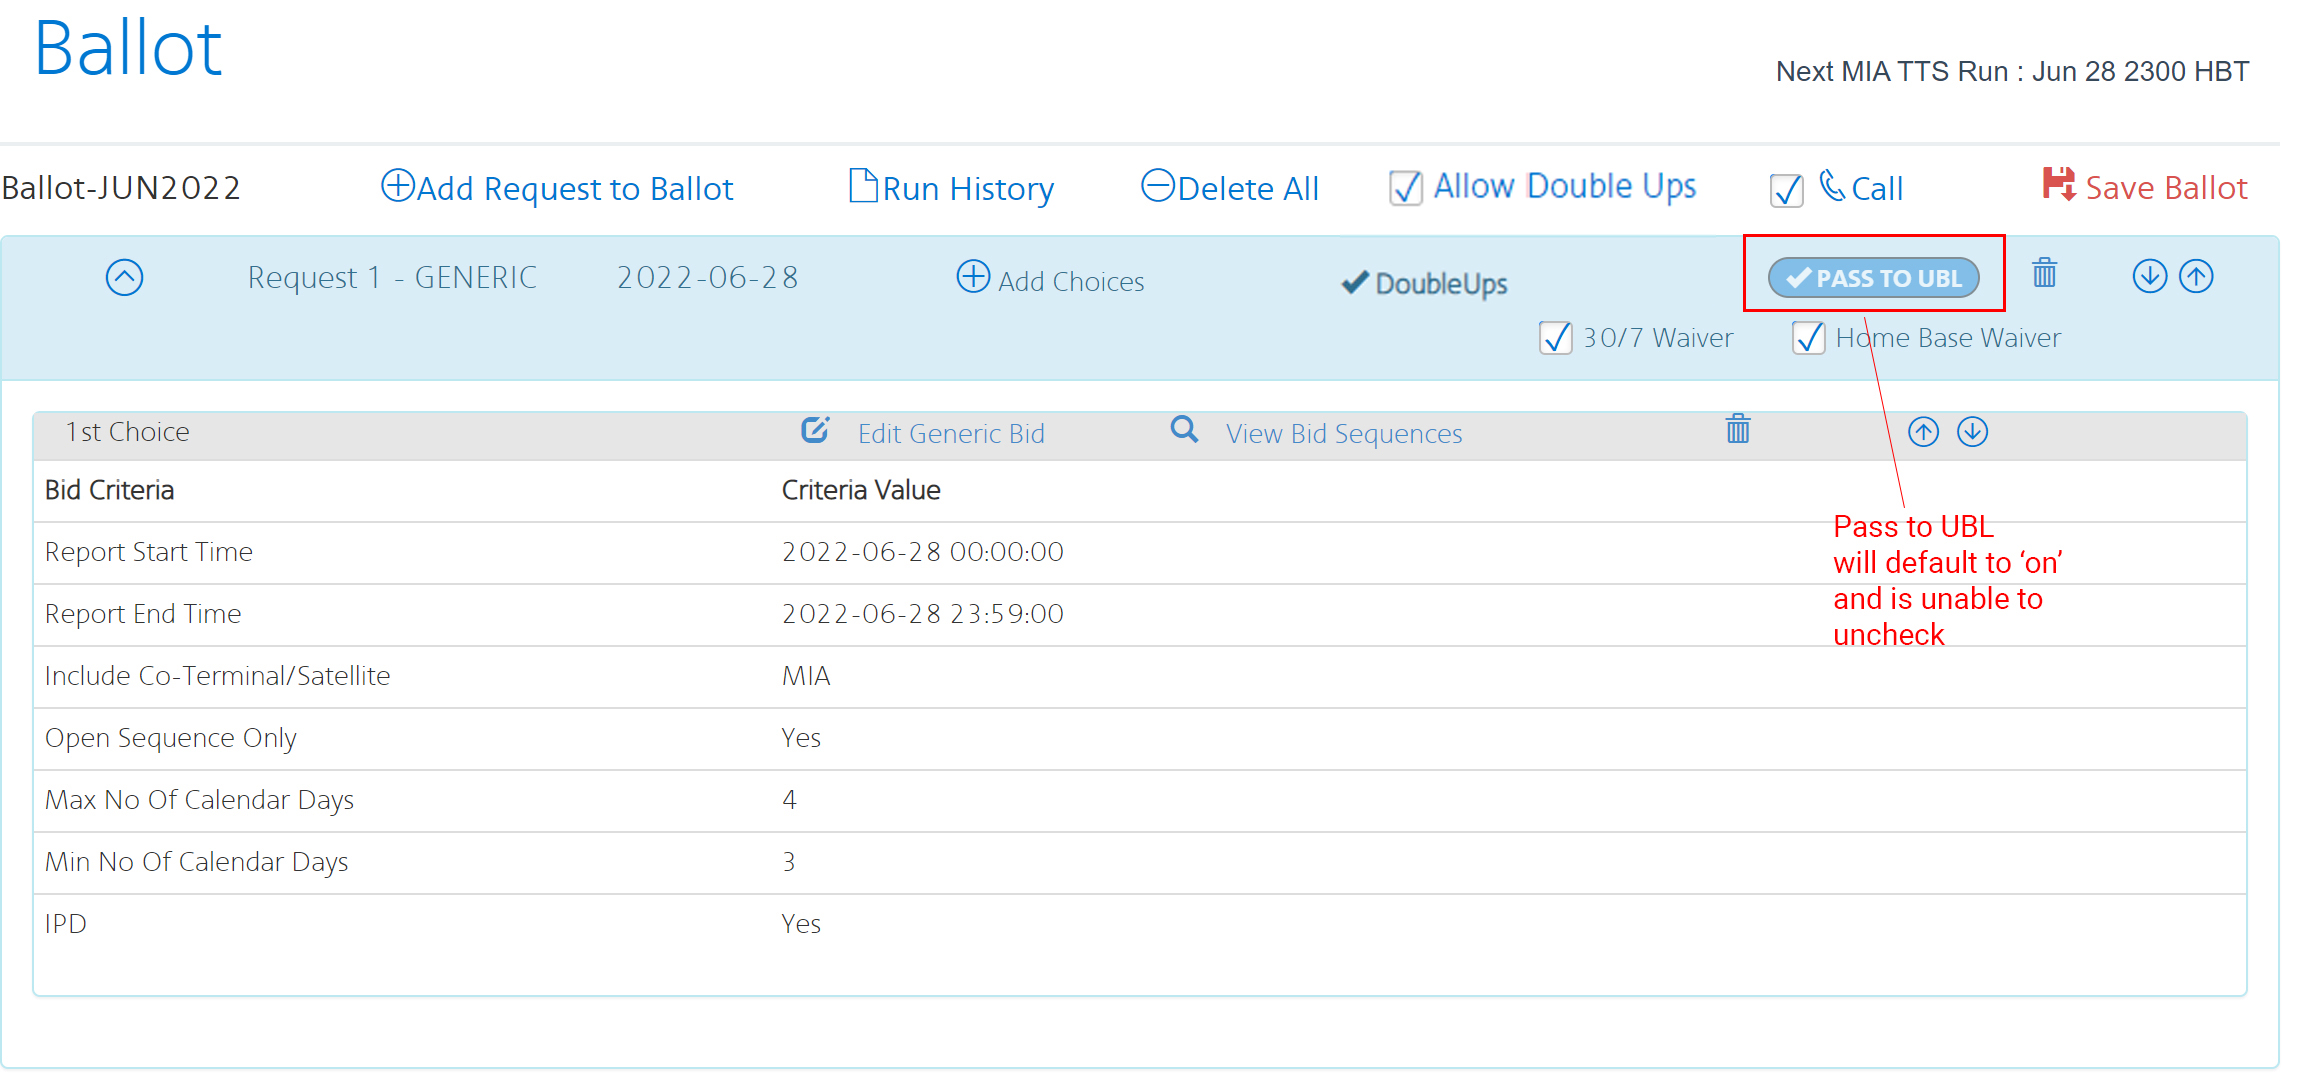This screenshot has height=1086, width=2304.
Task: Click the Request 1 - GENERIC title
Action: pos(392,277)
